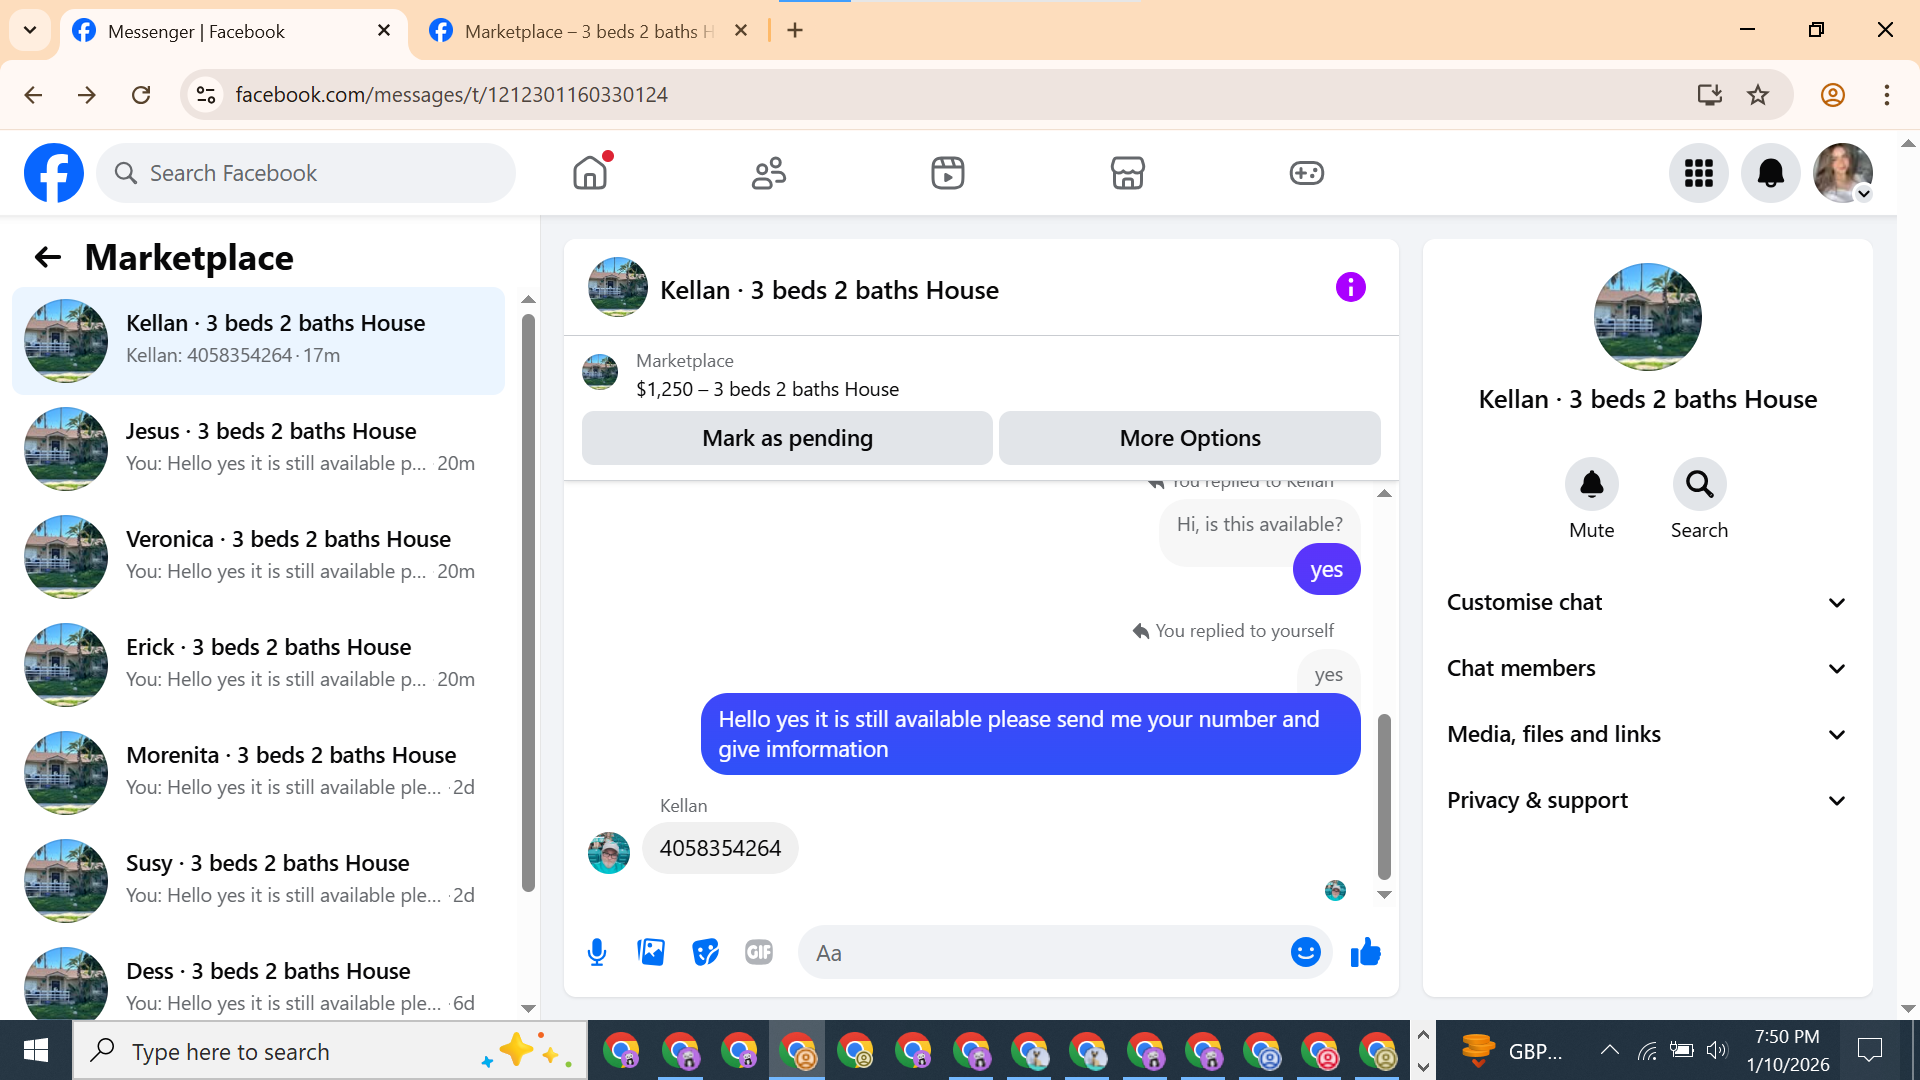
Task: Click the voice clip microphone icon
Action: [x=597, y=952]
